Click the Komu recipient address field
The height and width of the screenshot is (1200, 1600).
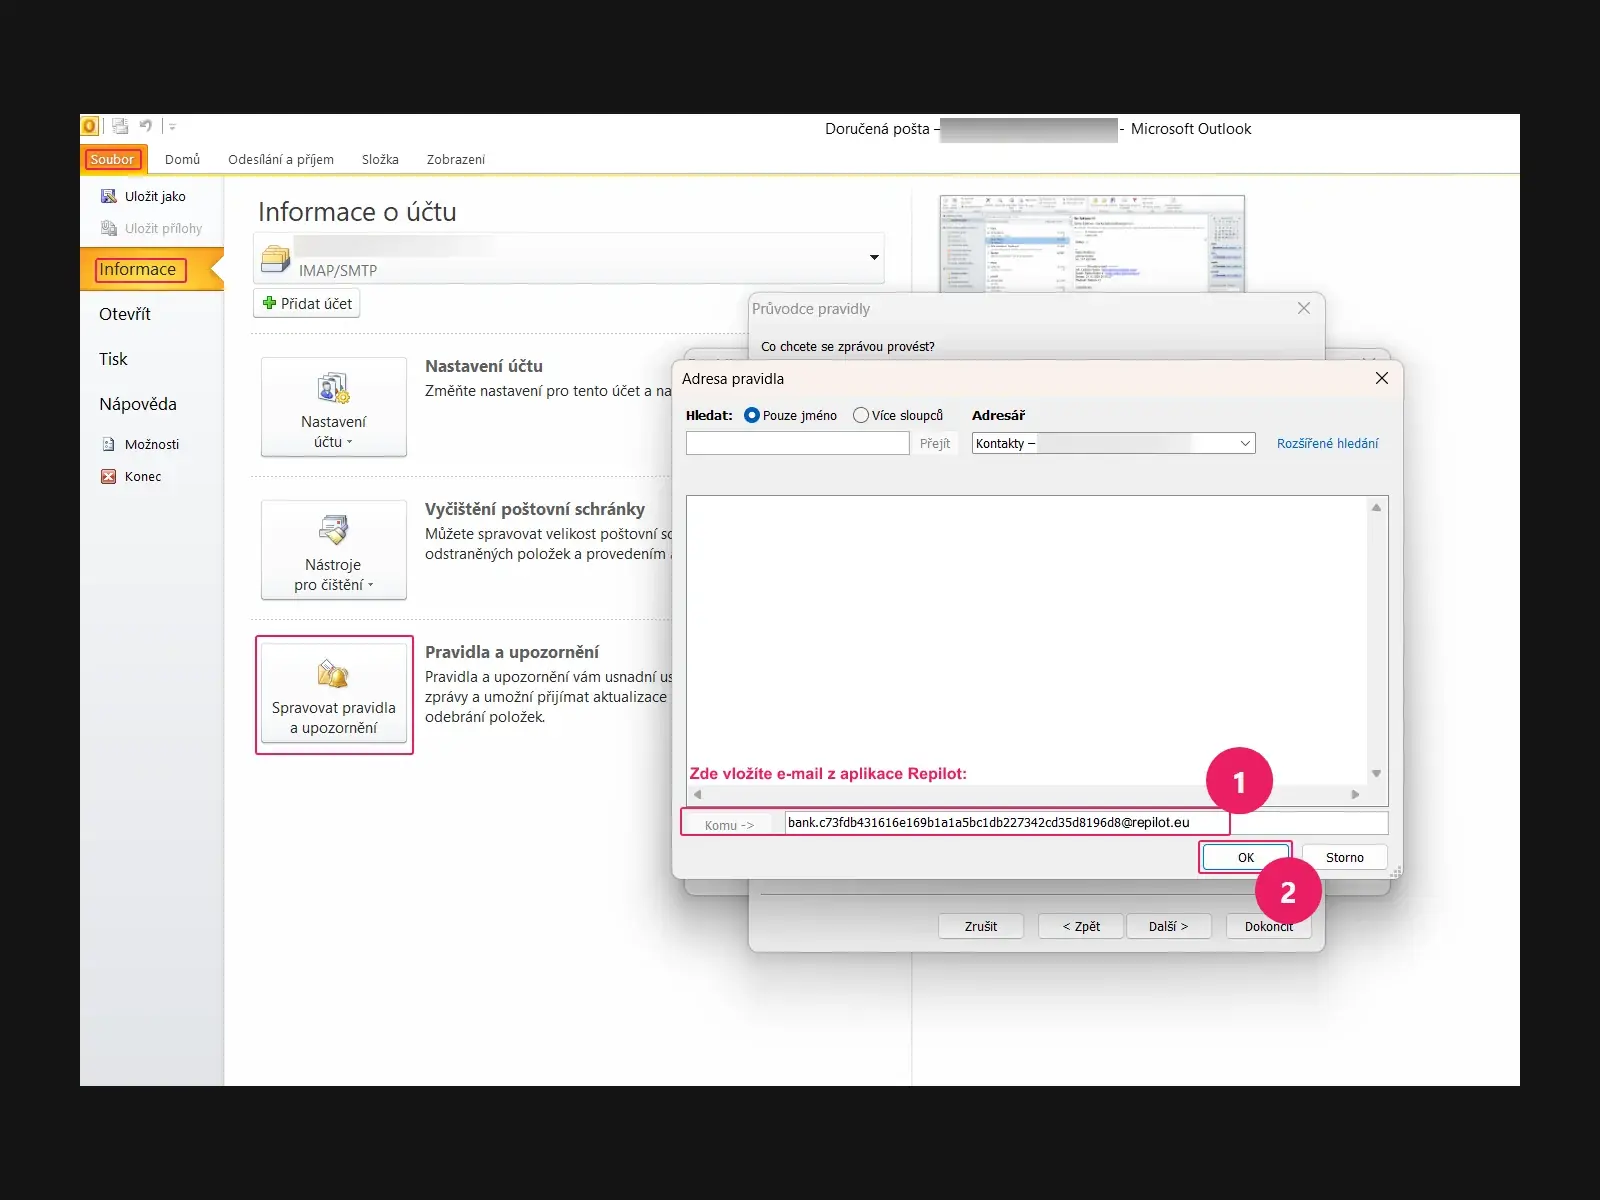tap(1086, 823)
